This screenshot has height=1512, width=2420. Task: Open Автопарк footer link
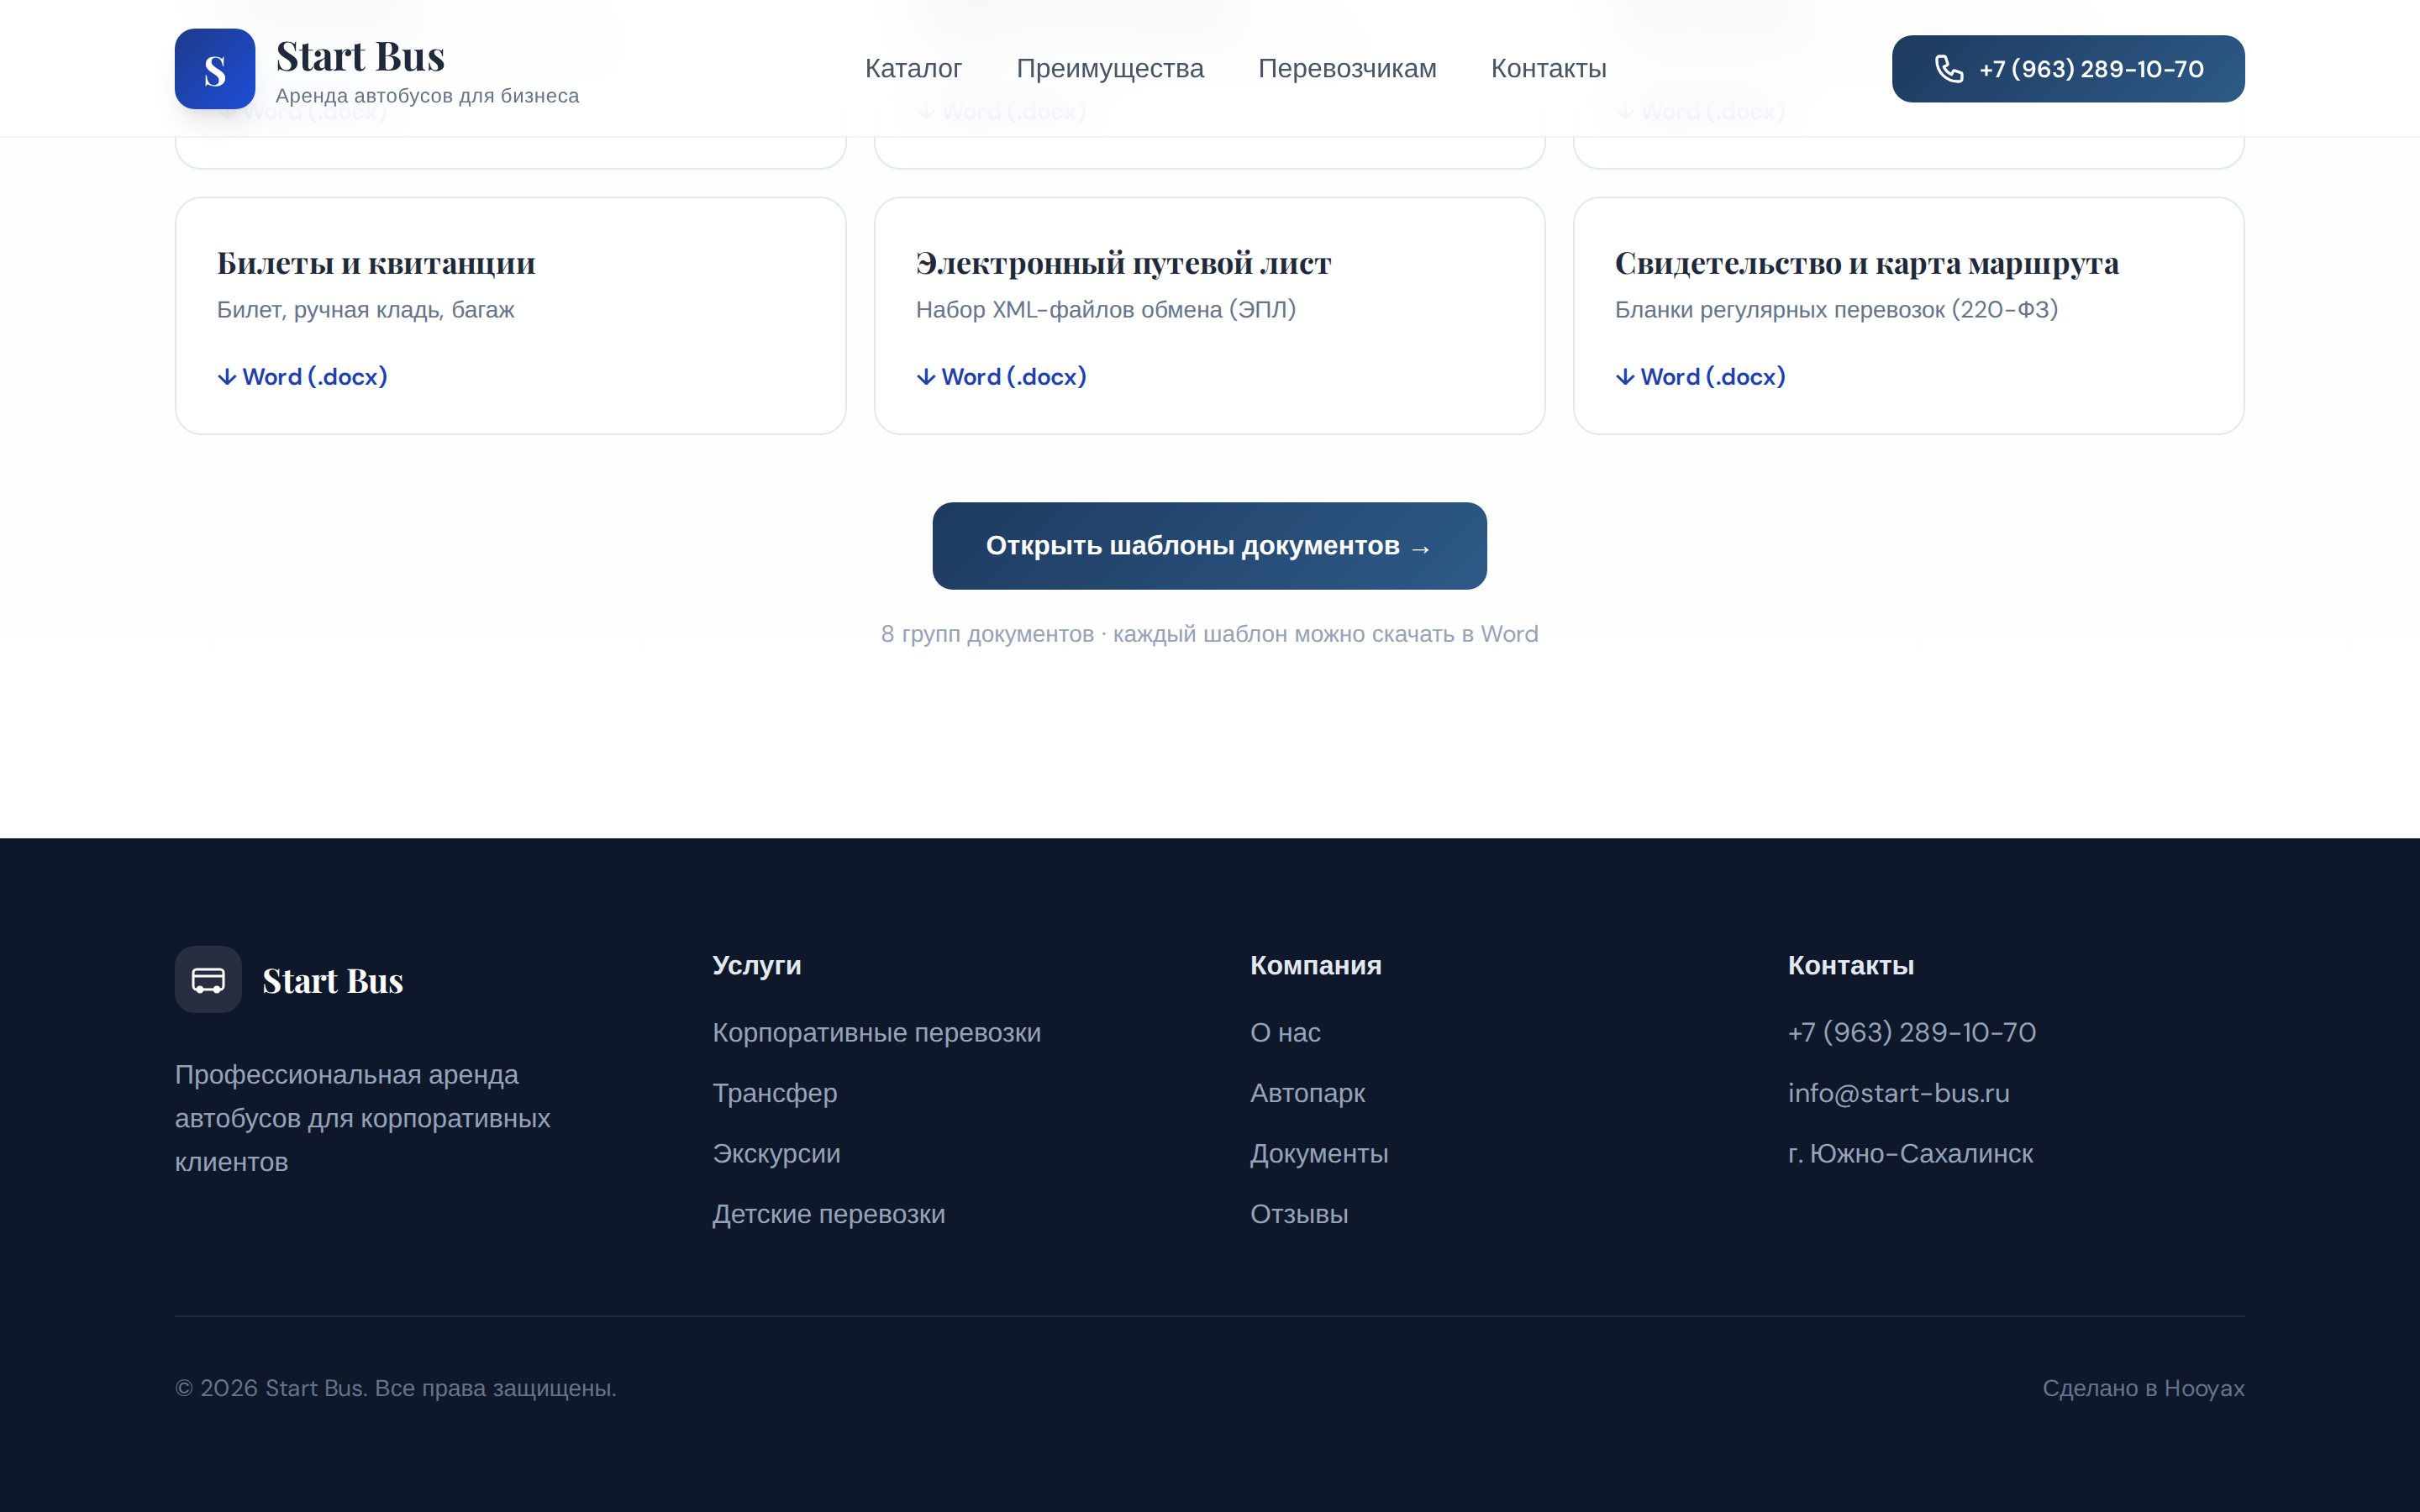click(1307, 1093)
